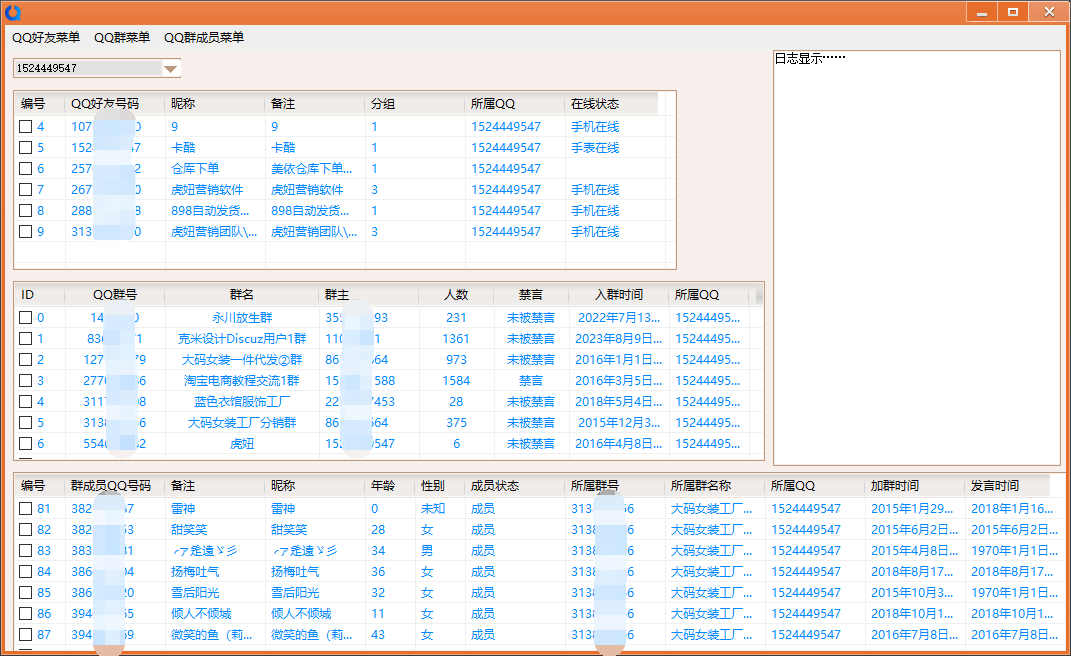
Task: Click the 入群时间 column header
Action: click(619, 295)
